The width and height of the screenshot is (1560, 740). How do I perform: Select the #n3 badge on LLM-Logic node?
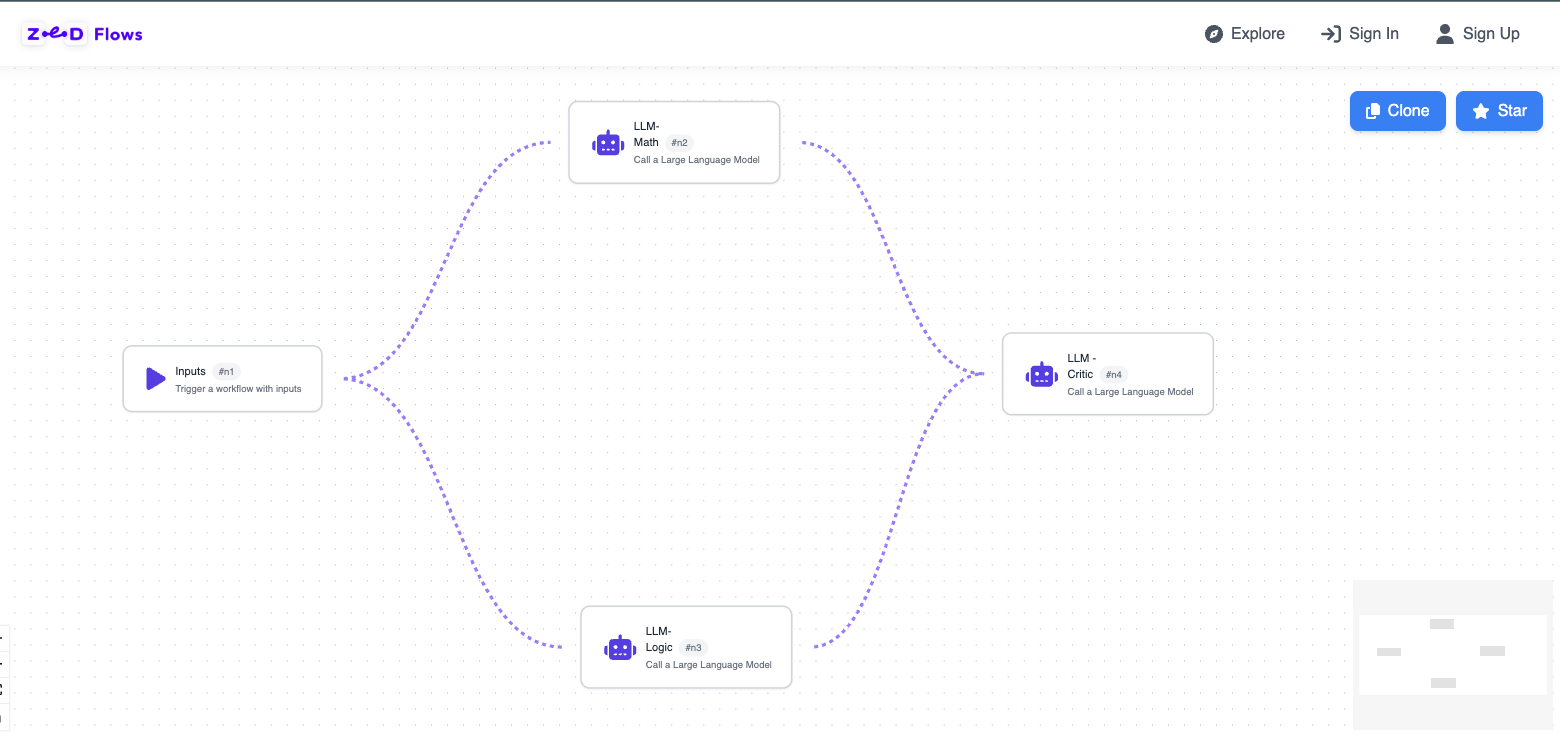[693, 648]
